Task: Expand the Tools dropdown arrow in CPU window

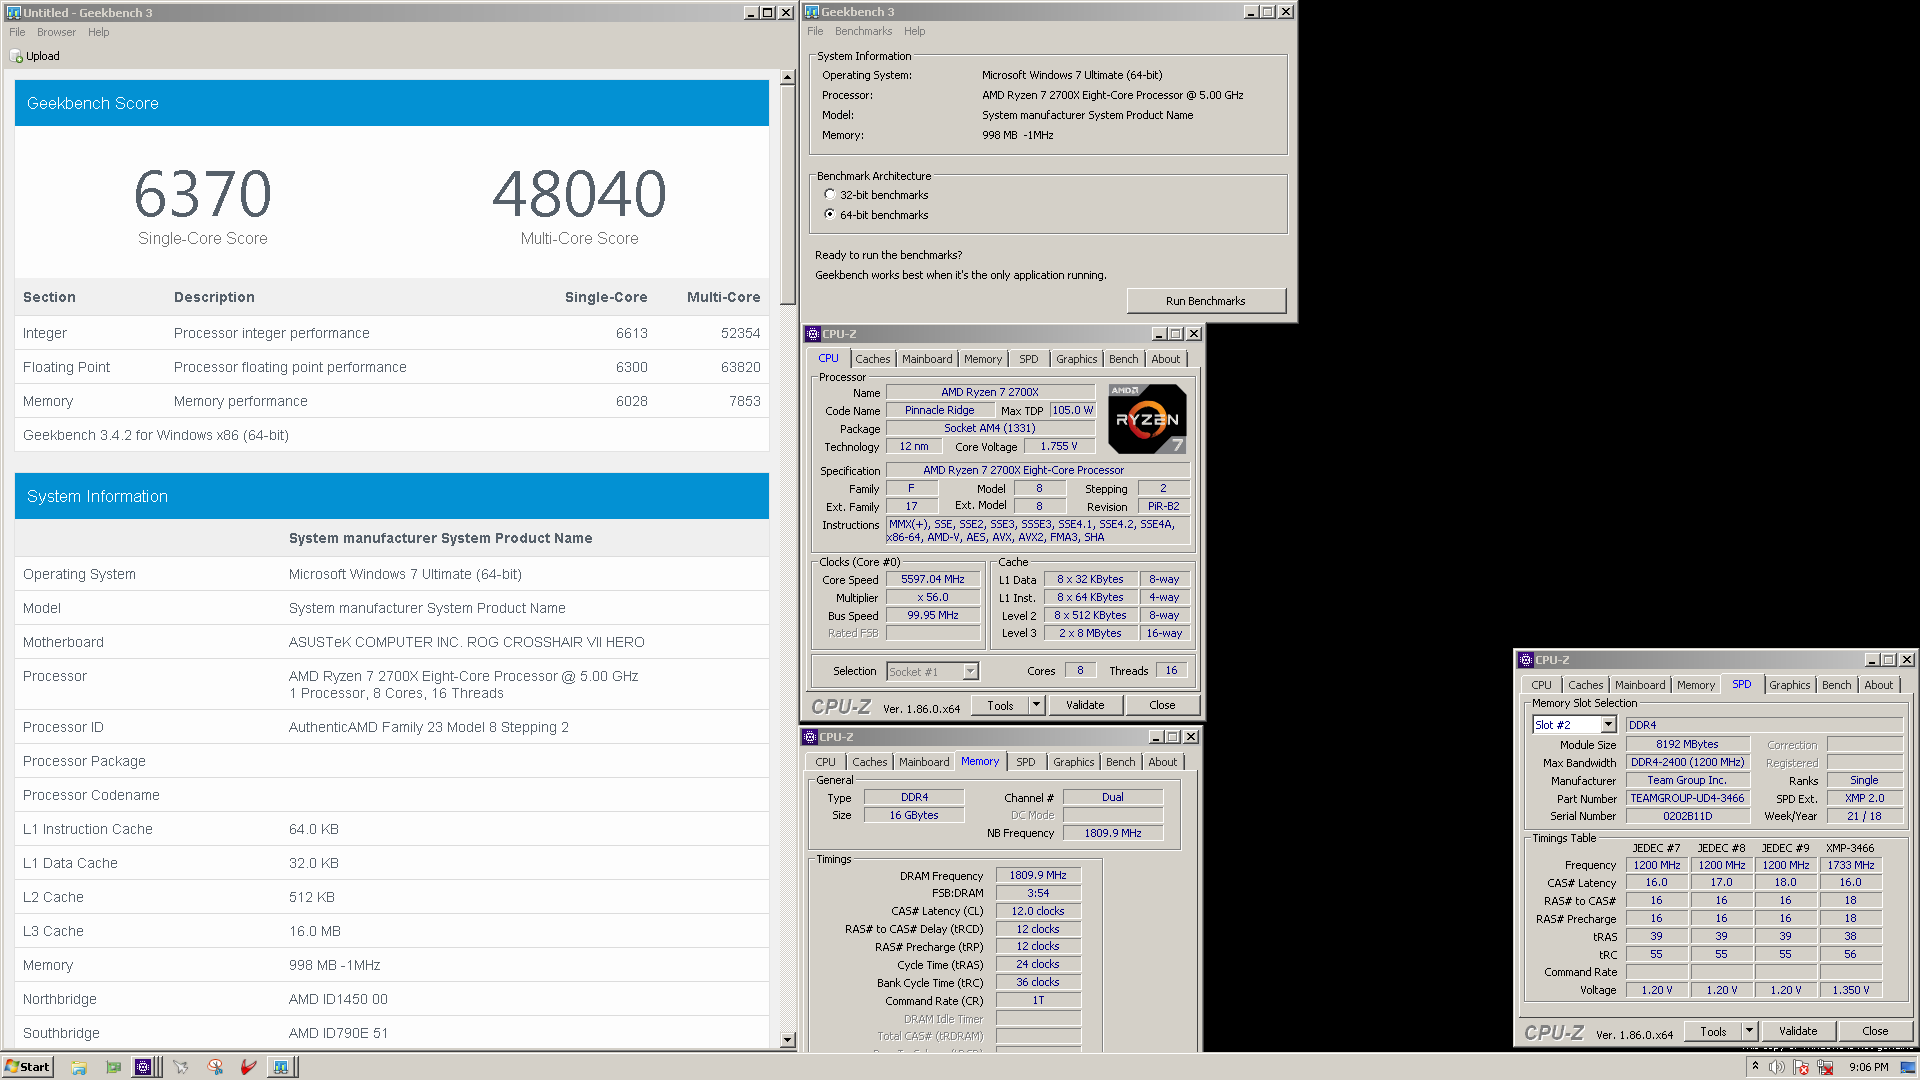Action: point(1037,705)
